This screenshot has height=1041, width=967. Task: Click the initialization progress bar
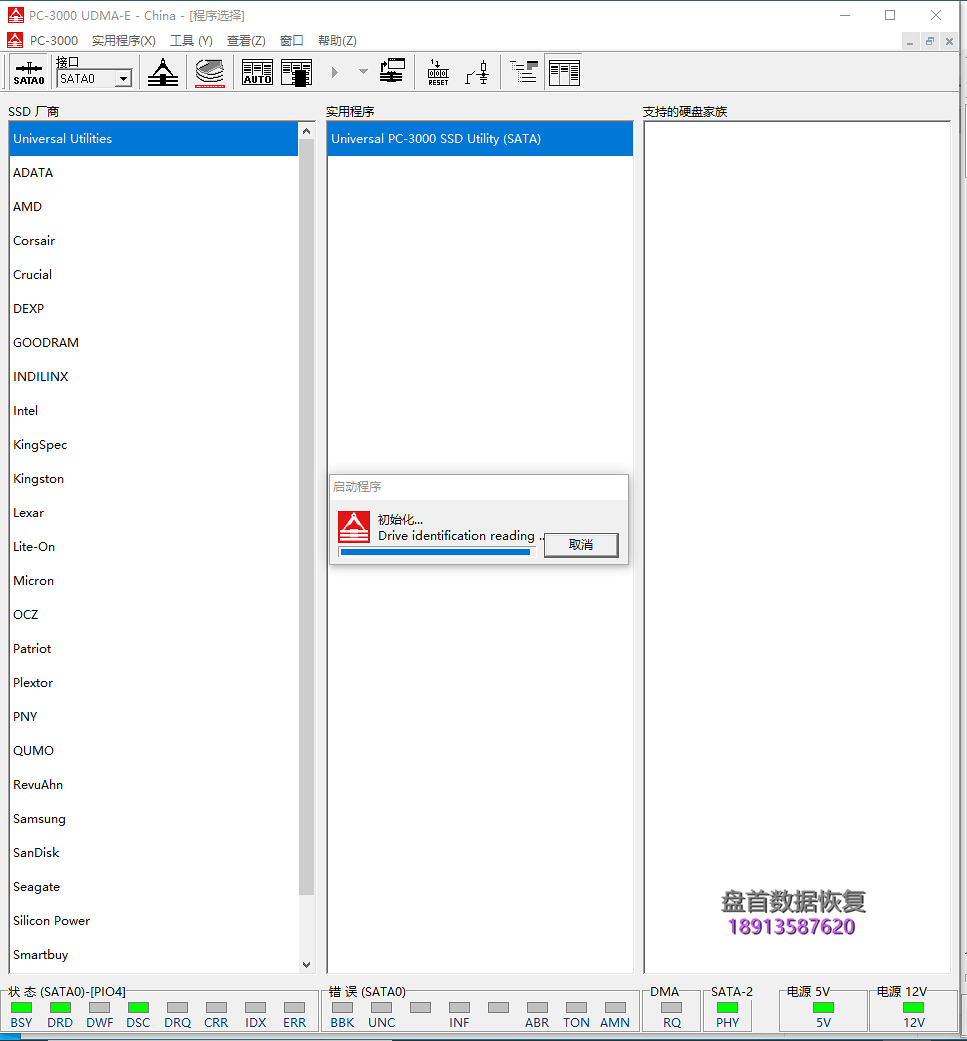click(435, 552)
